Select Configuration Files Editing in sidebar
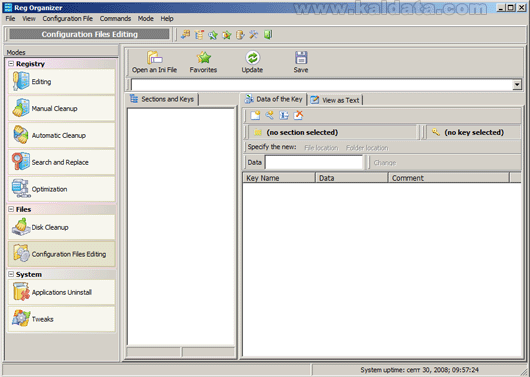This screenshot has height=377, width=530. point(62,254)
